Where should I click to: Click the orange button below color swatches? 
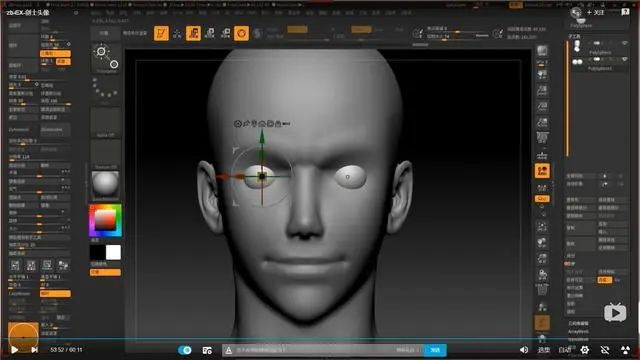pyautogui.click(x=105, y=272)
